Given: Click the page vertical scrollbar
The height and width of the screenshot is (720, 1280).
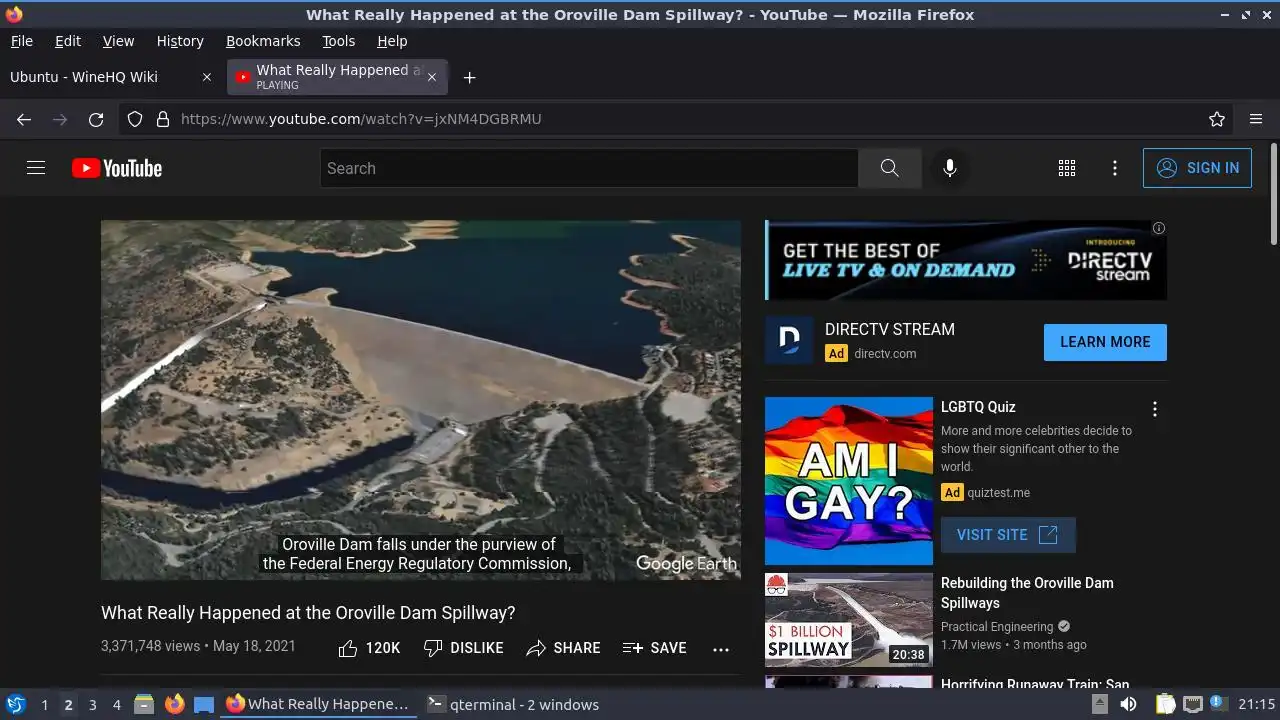Looking at the screenshot, I should pyautogui.click(x=1274, y=195).
